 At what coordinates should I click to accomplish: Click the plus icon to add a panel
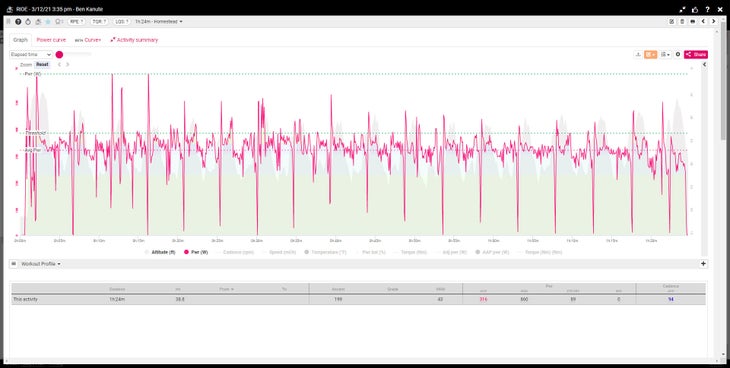coord(703,264)
